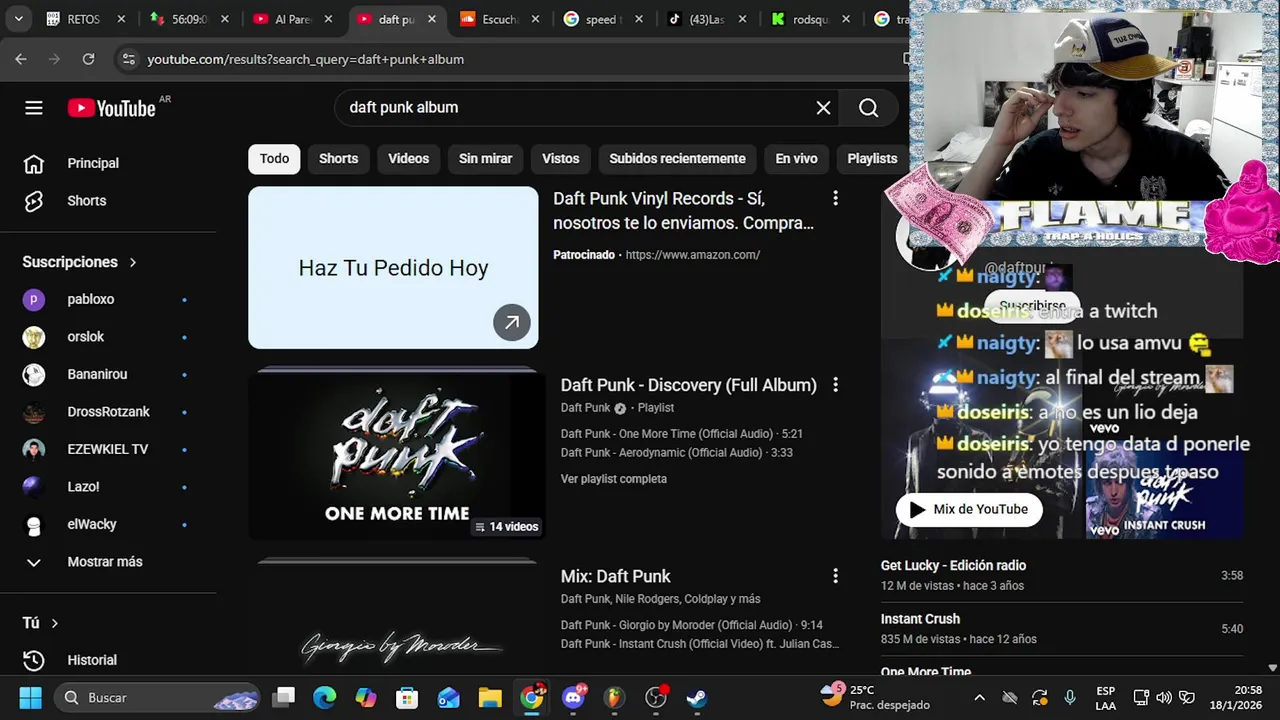The width and height of the screenshot is (1280, 720).
Task: Open Discord from the taskbar
Action: (x=573, y=697)
